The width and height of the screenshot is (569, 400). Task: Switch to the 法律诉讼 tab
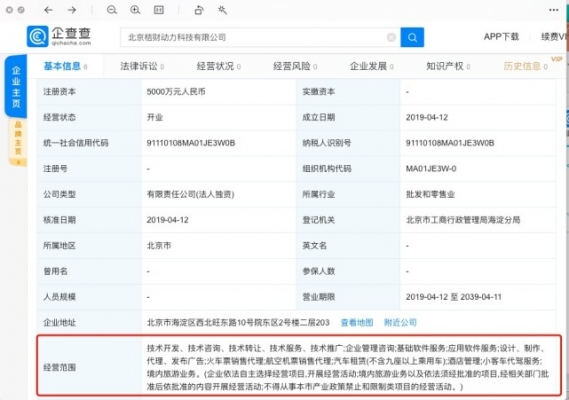142,66
